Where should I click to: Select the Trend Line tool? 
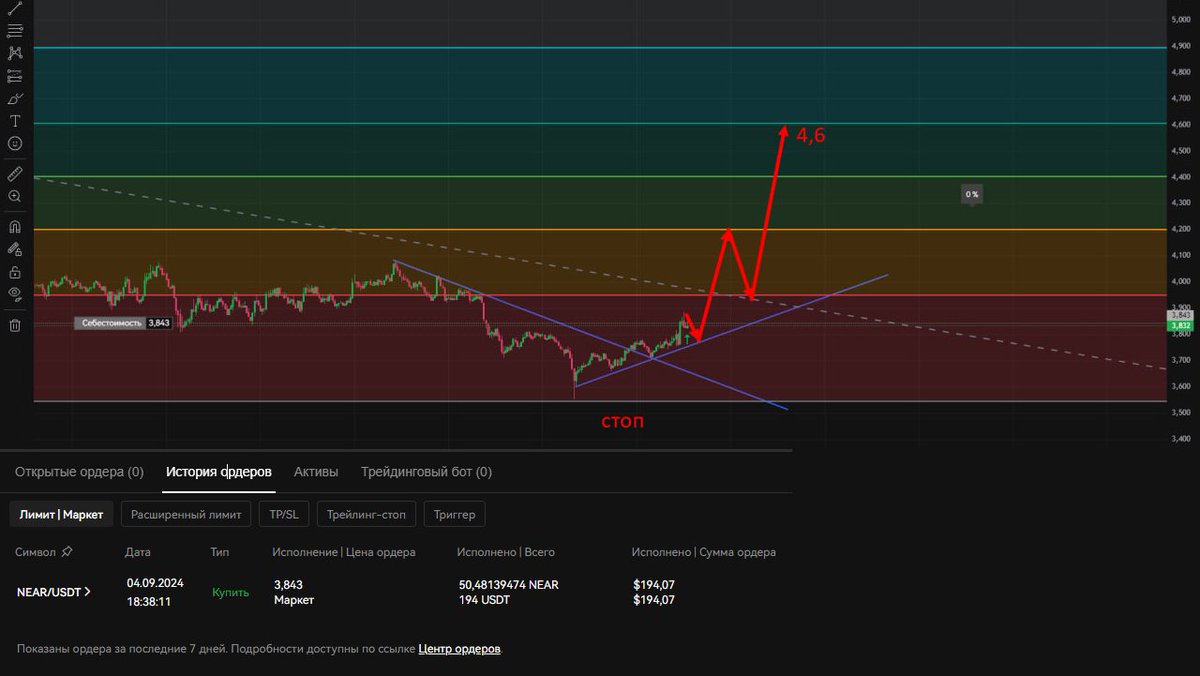pos(14,8)
